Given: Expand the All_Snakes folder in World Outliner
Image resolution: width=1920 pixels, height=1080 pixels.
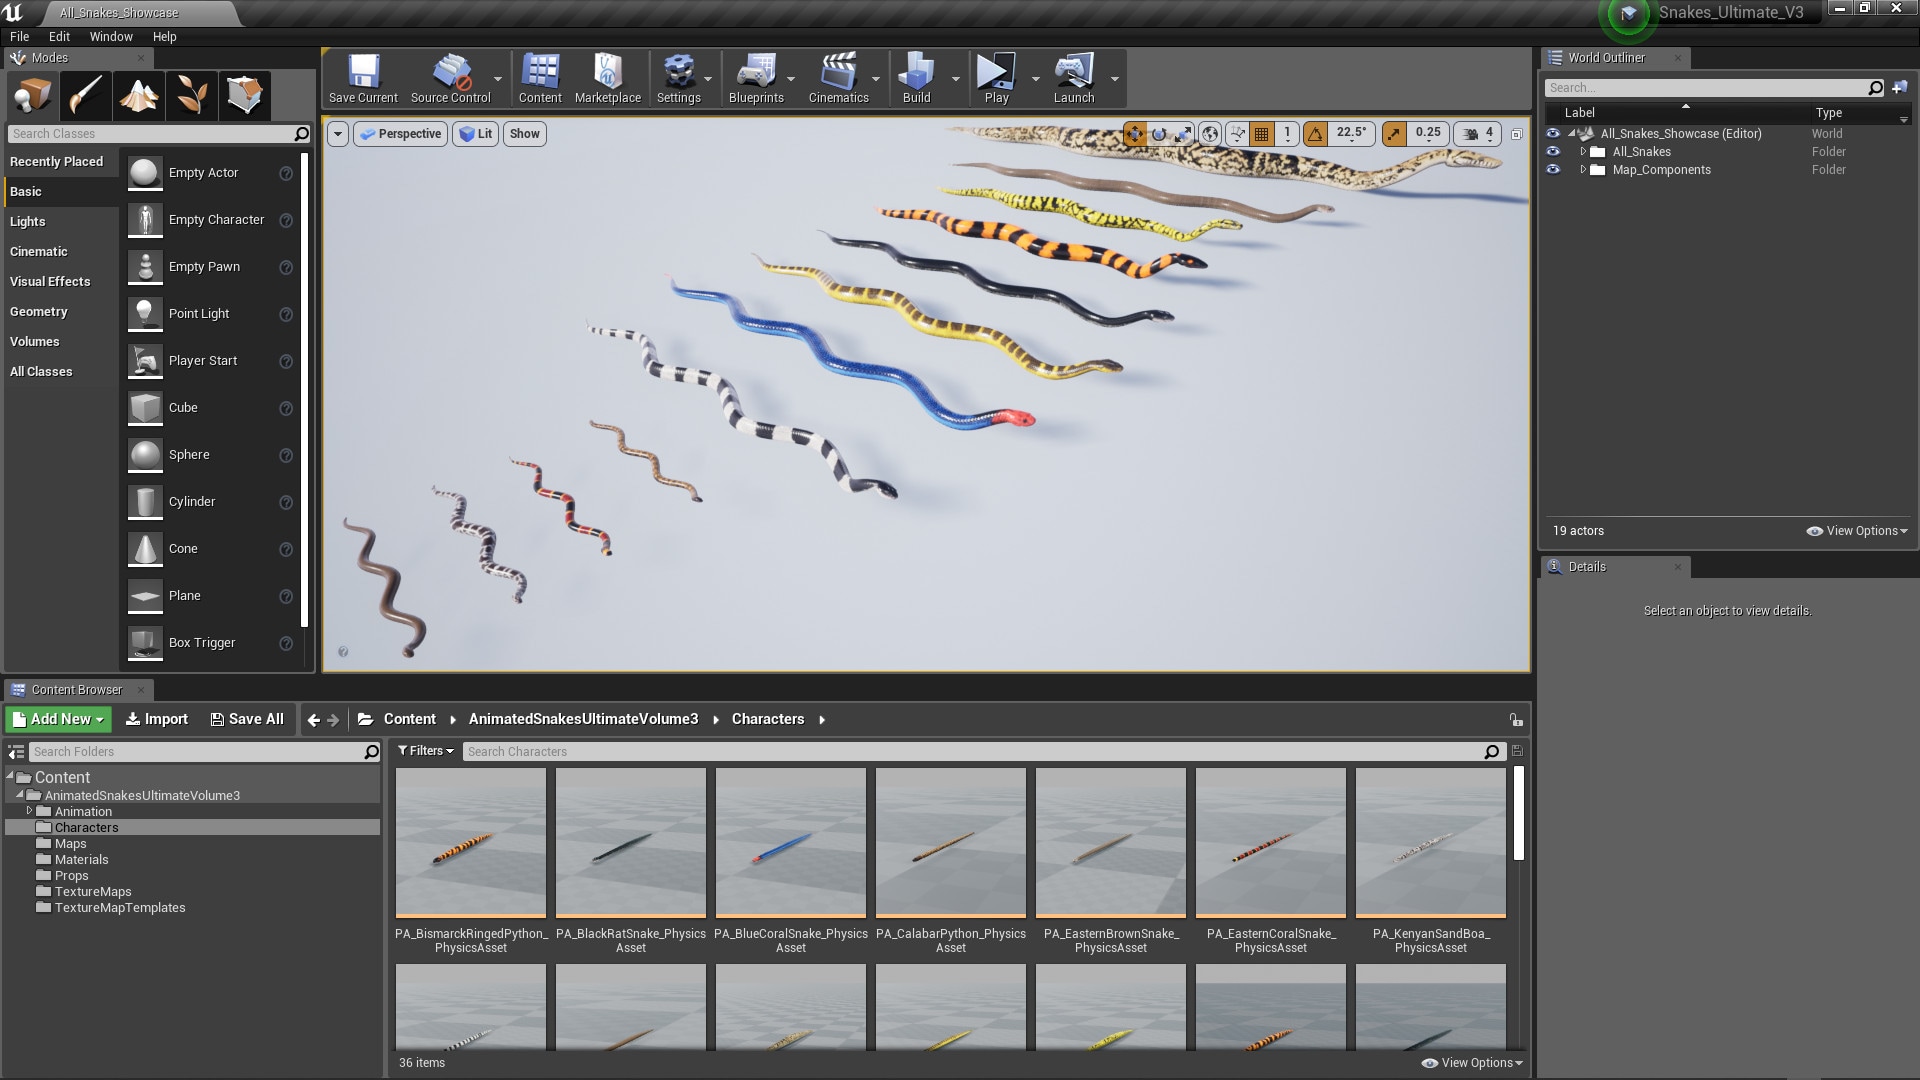Looking at the screenshot, I should click(1583, 151).
